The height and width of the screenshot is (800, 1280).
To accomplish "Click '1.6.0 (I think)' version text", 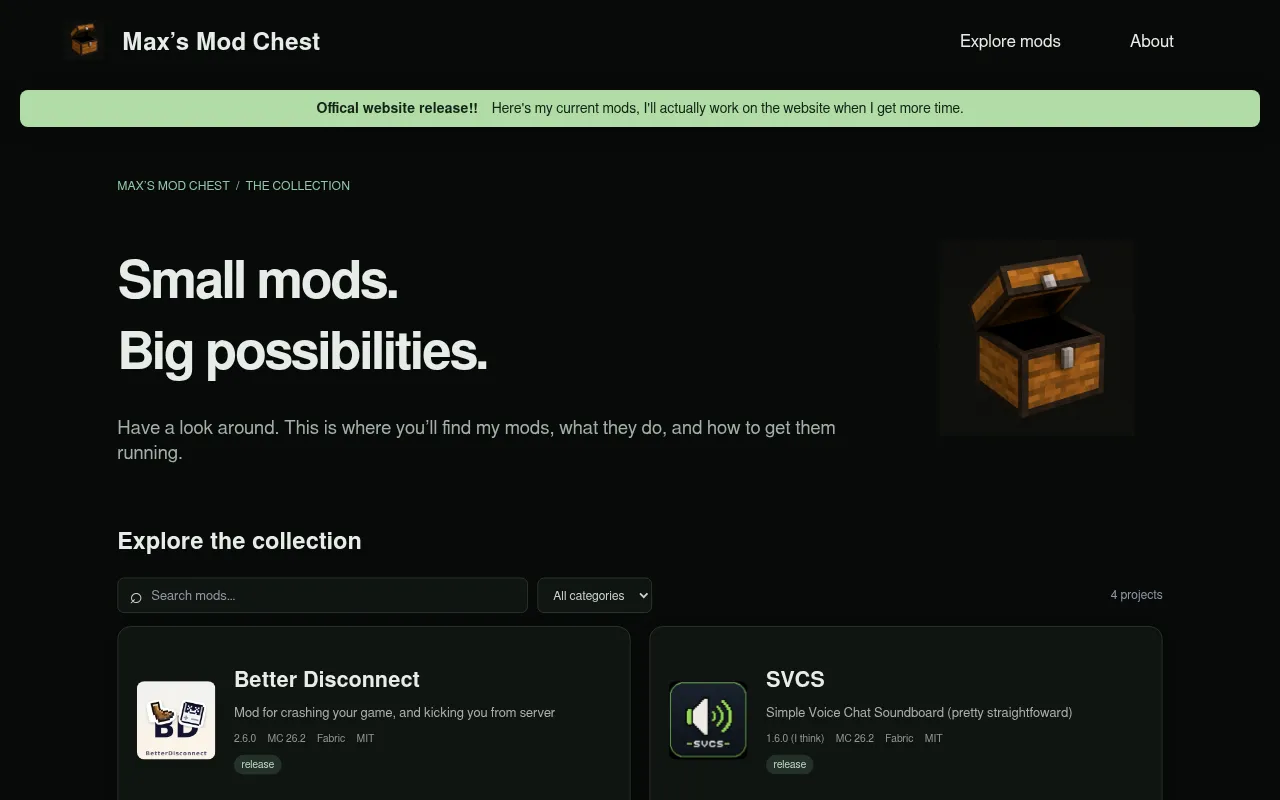I will click(795, 738).
